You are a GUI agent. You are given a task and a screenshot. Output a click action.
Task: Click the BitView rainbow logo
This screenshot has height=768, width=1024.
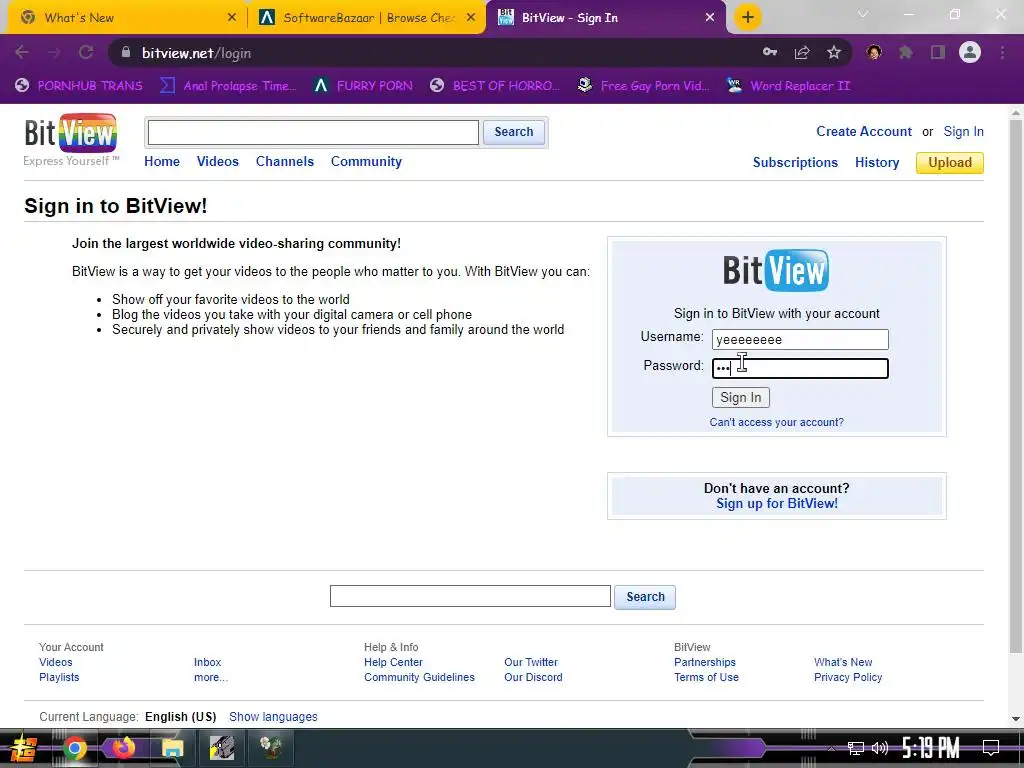[x=71, y=133]
